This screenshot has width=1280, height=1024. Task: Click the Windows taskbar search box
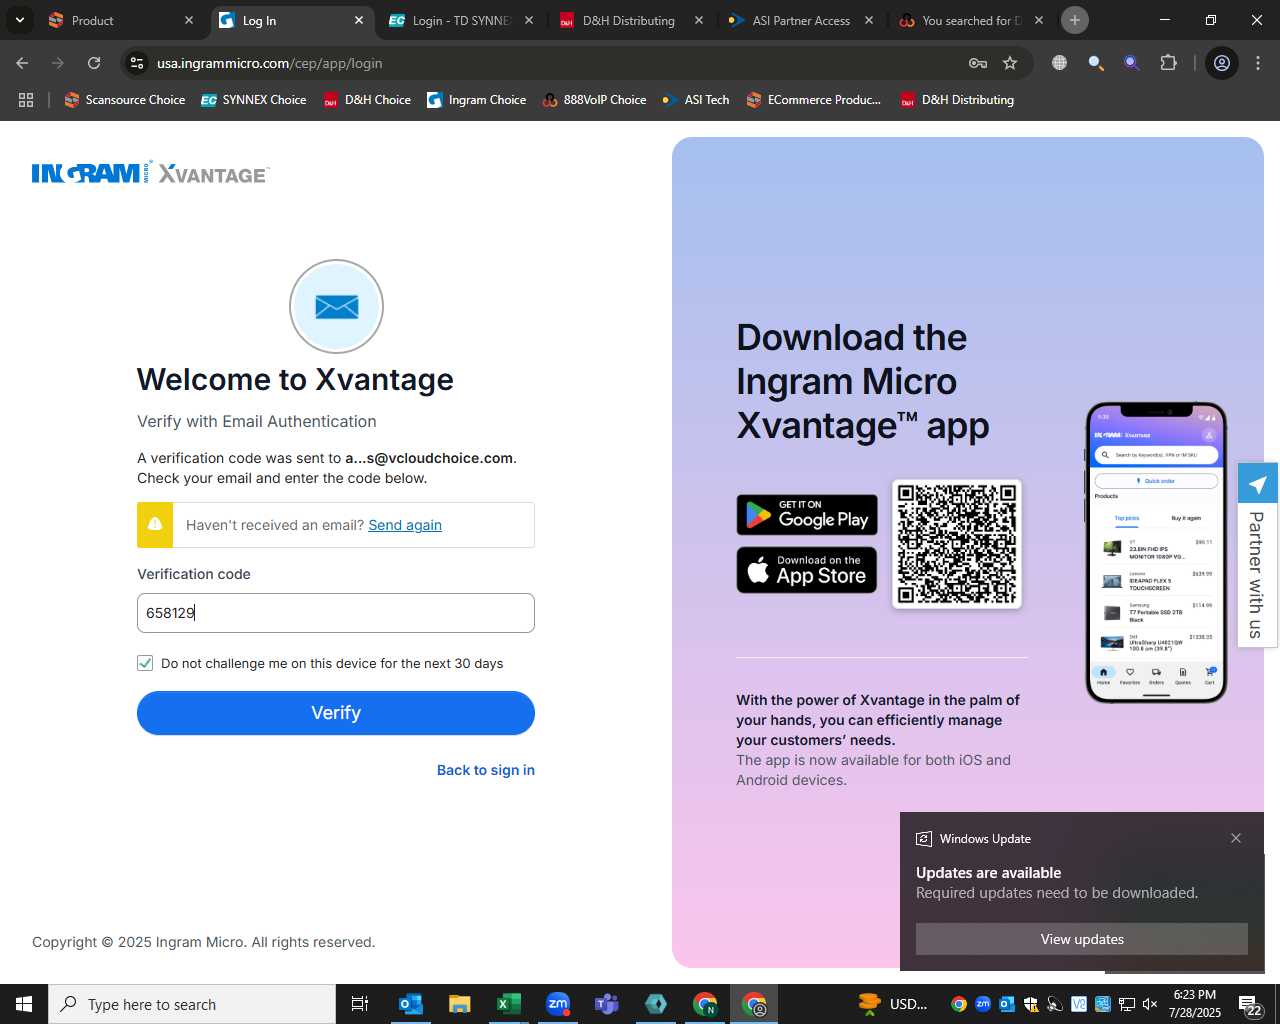point(192,1004)
